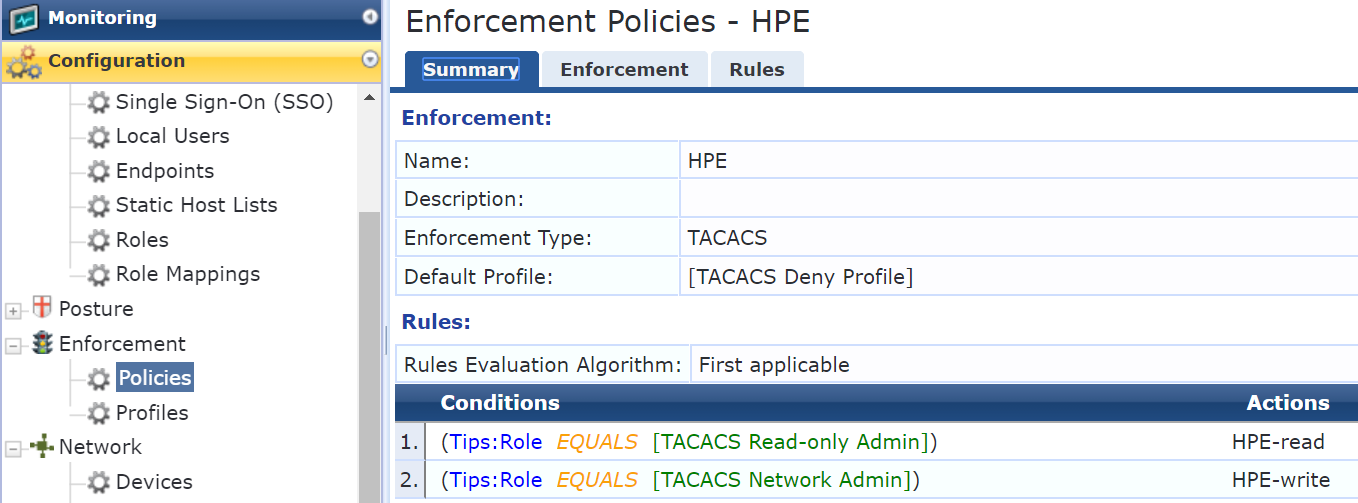This screenshot has width=1358, height=503.
Task: Open the Rules tab
Action: point(757,70)
